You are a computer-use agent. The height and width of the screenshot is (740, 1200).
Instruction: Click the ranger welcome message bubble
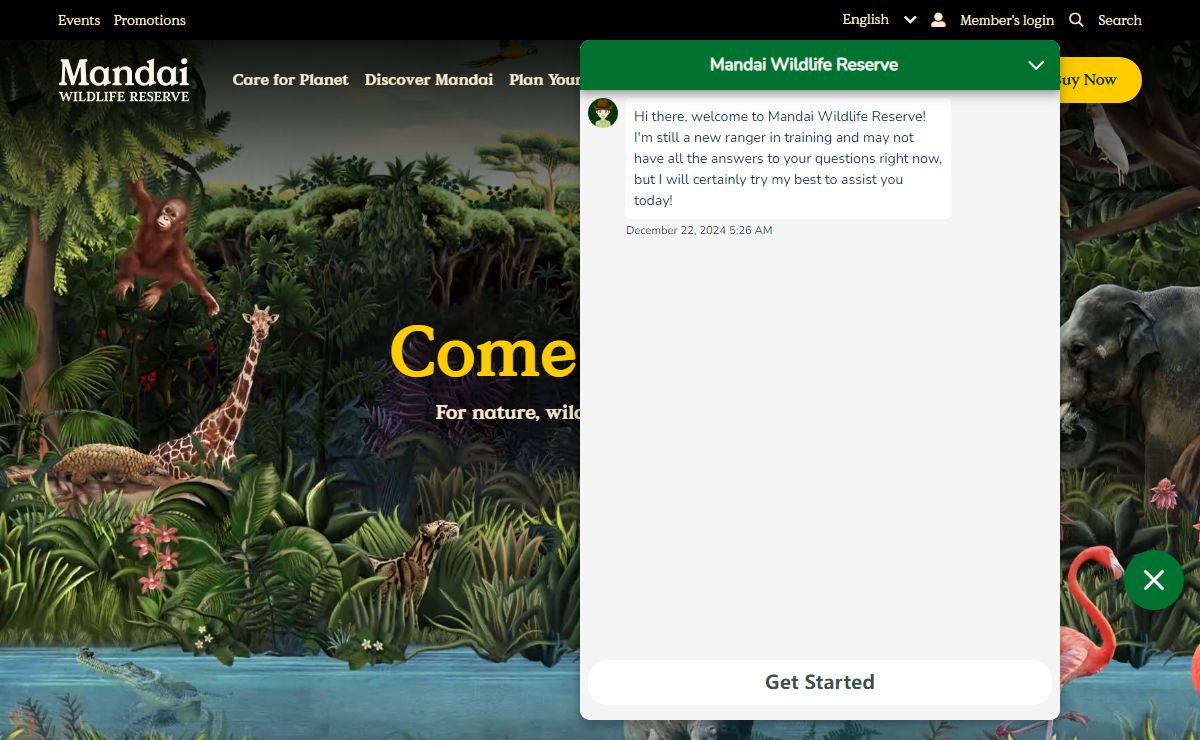(x=788, y=159)
